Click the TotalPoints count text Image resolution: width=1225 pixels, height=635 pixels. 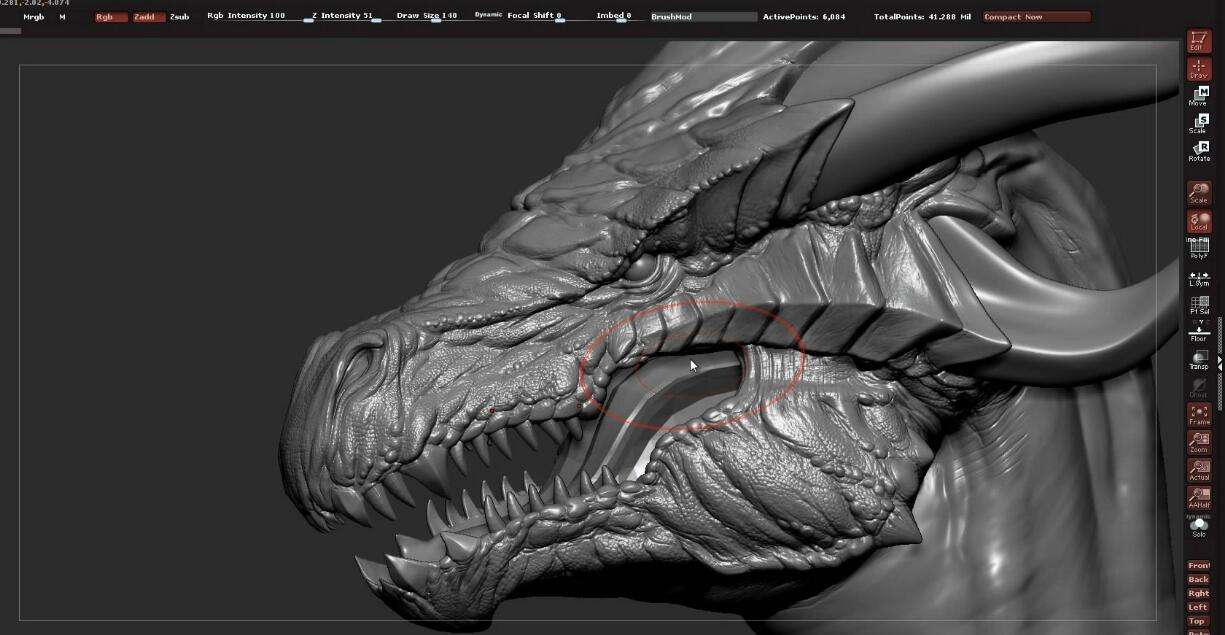point(924,17)
